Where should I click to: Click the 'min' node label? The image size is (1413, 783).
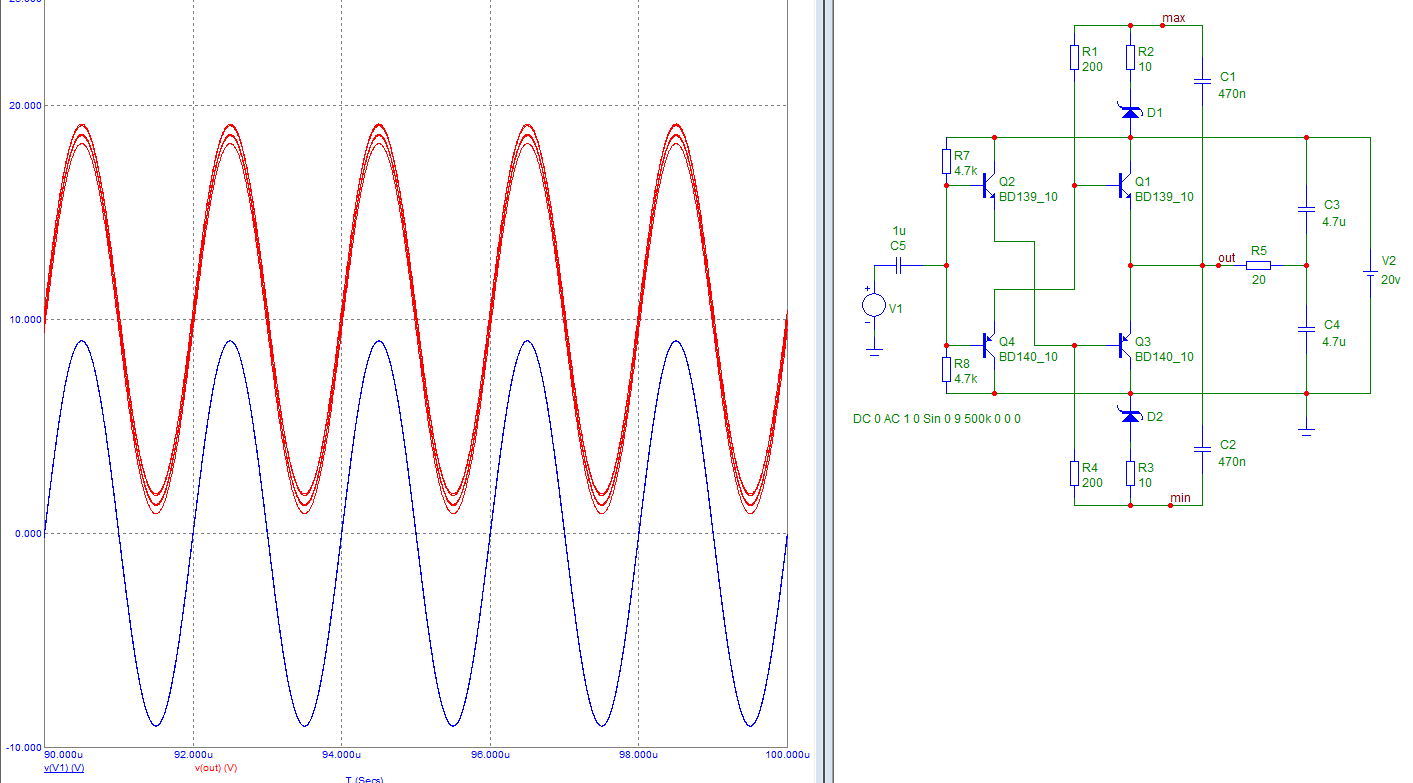coord(1180,497)
